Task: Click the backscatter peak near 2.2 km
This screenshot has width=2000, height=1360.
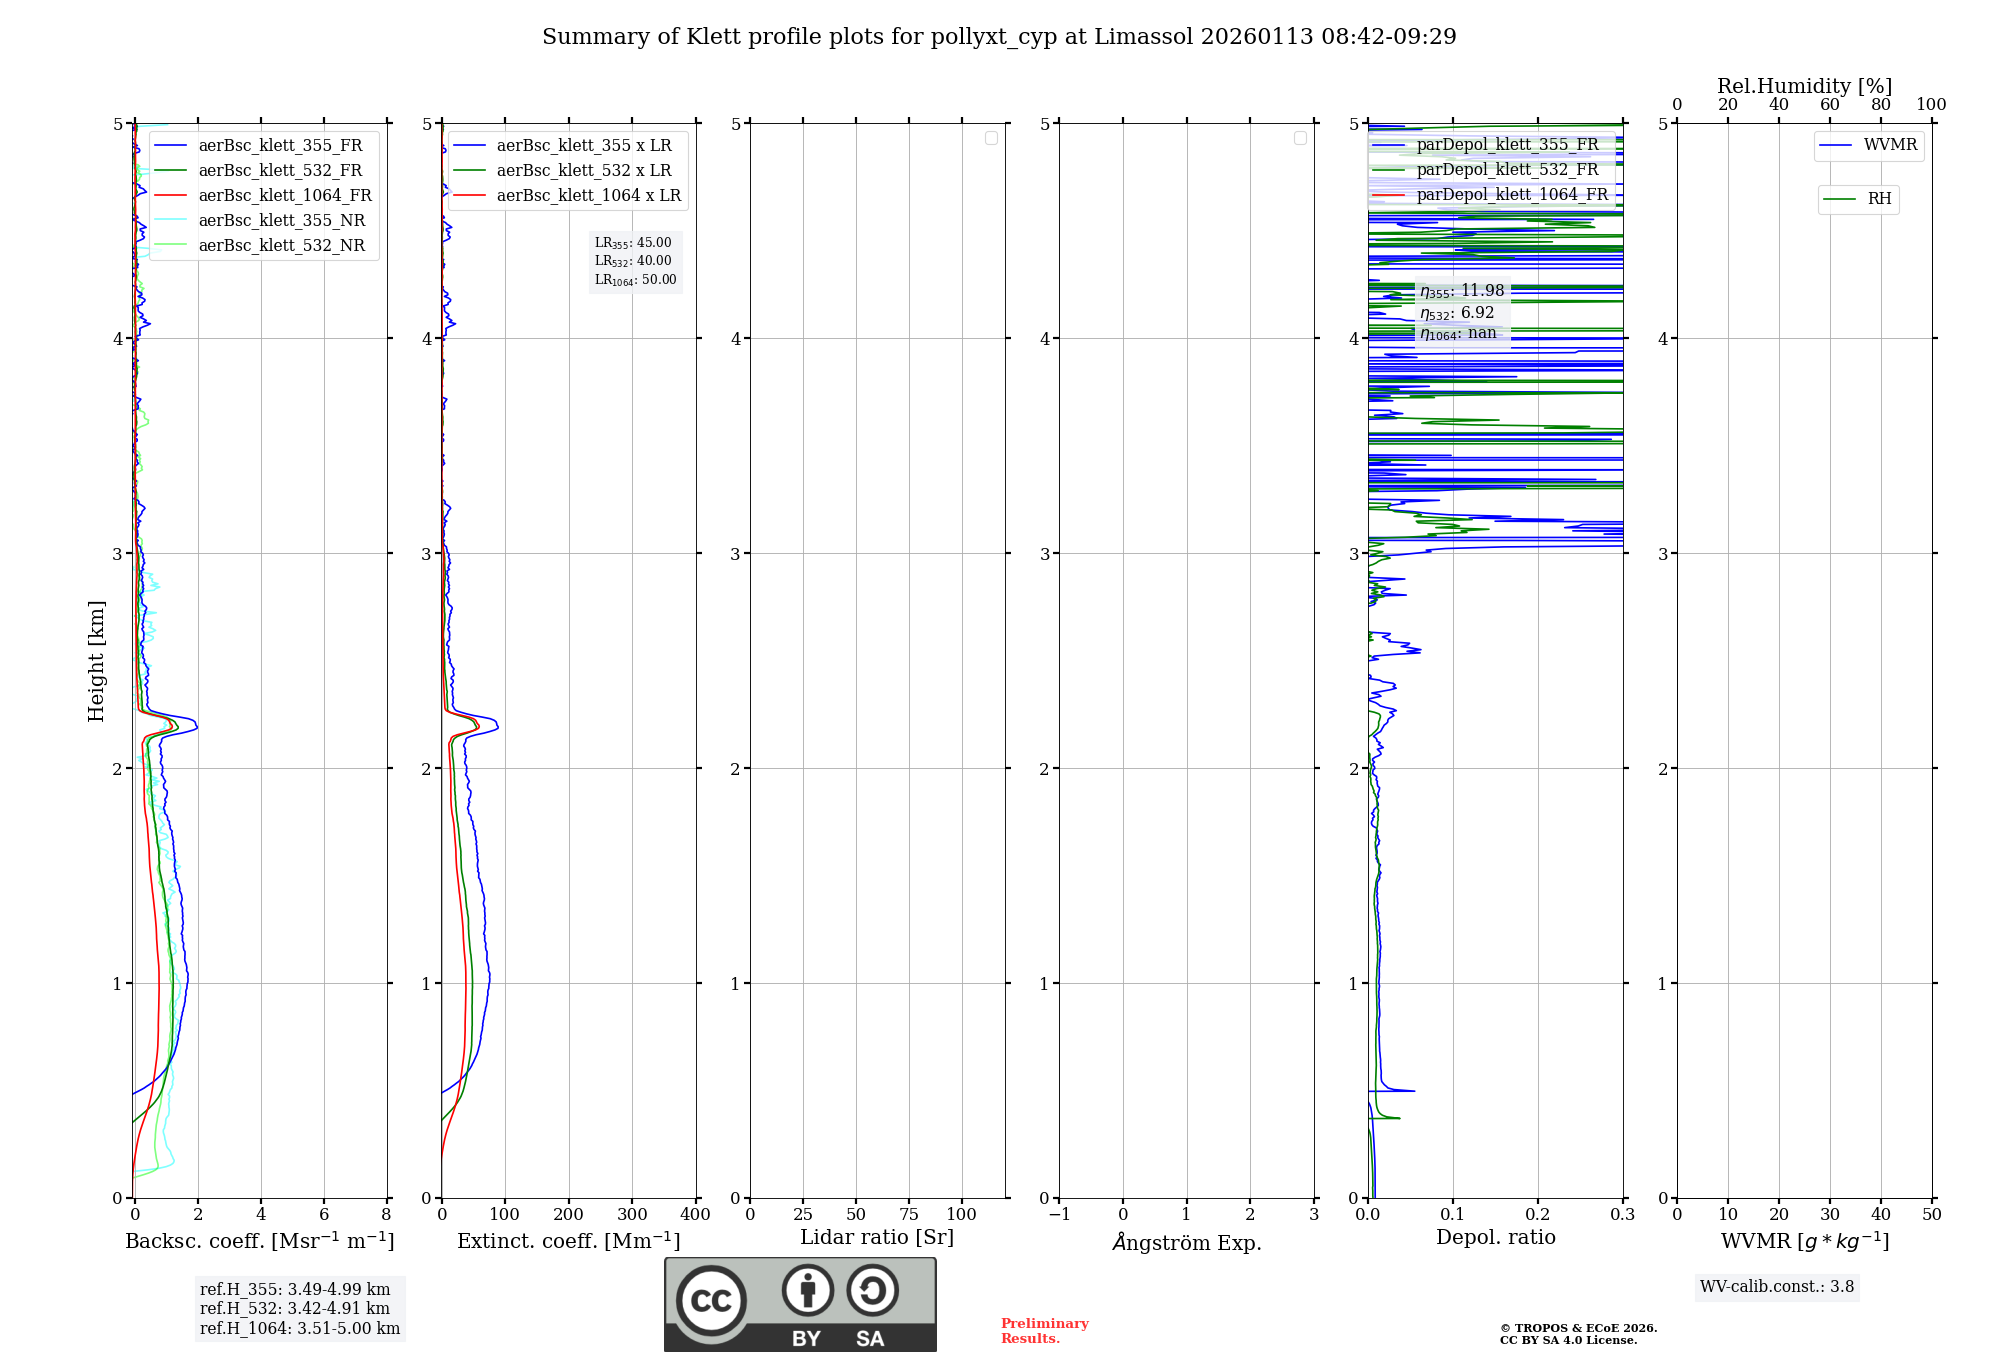Action: (195, 727)
